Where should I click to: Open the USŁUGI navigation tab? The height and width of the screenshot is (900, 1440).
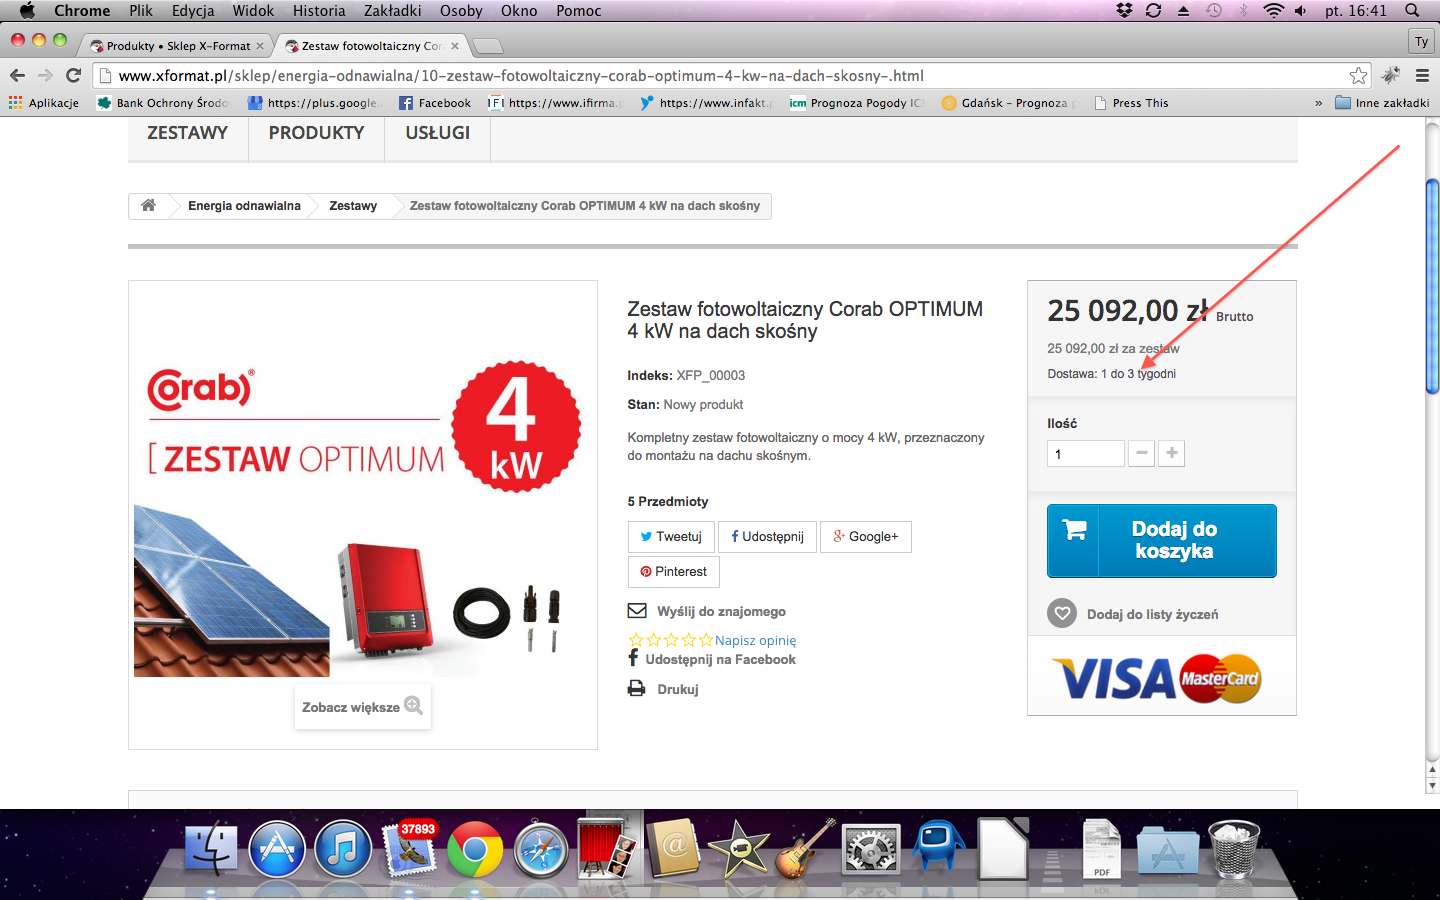pos(437,133)
